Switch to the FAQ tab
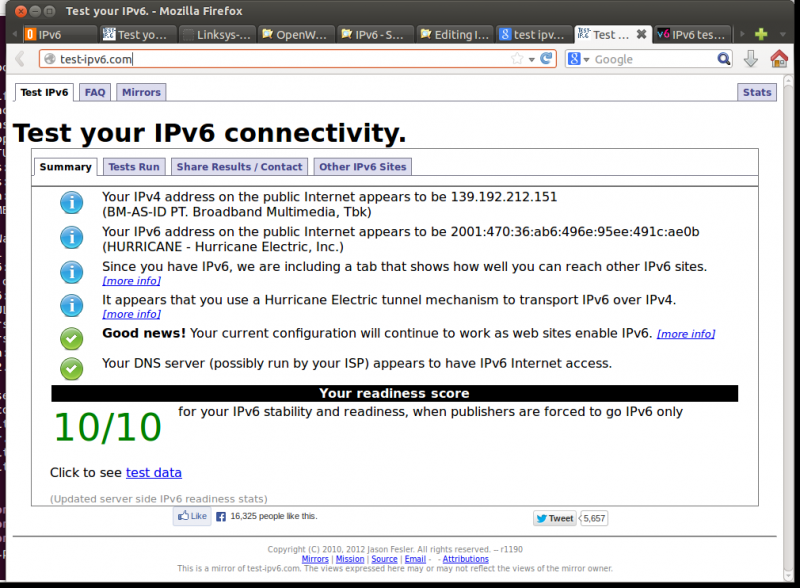This screenshot has height=588, width=800. [94, 92]
